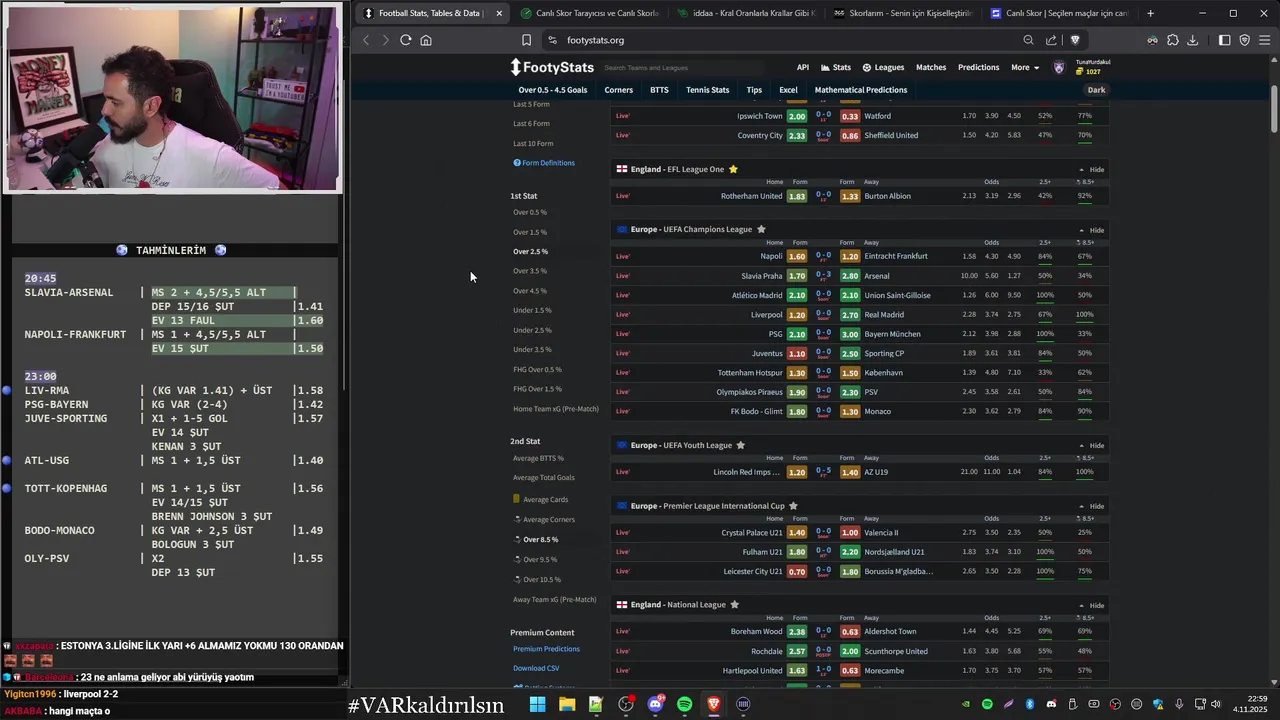Hide the England National League section
Screen dimensions: 1280x720
[1092, 605]
